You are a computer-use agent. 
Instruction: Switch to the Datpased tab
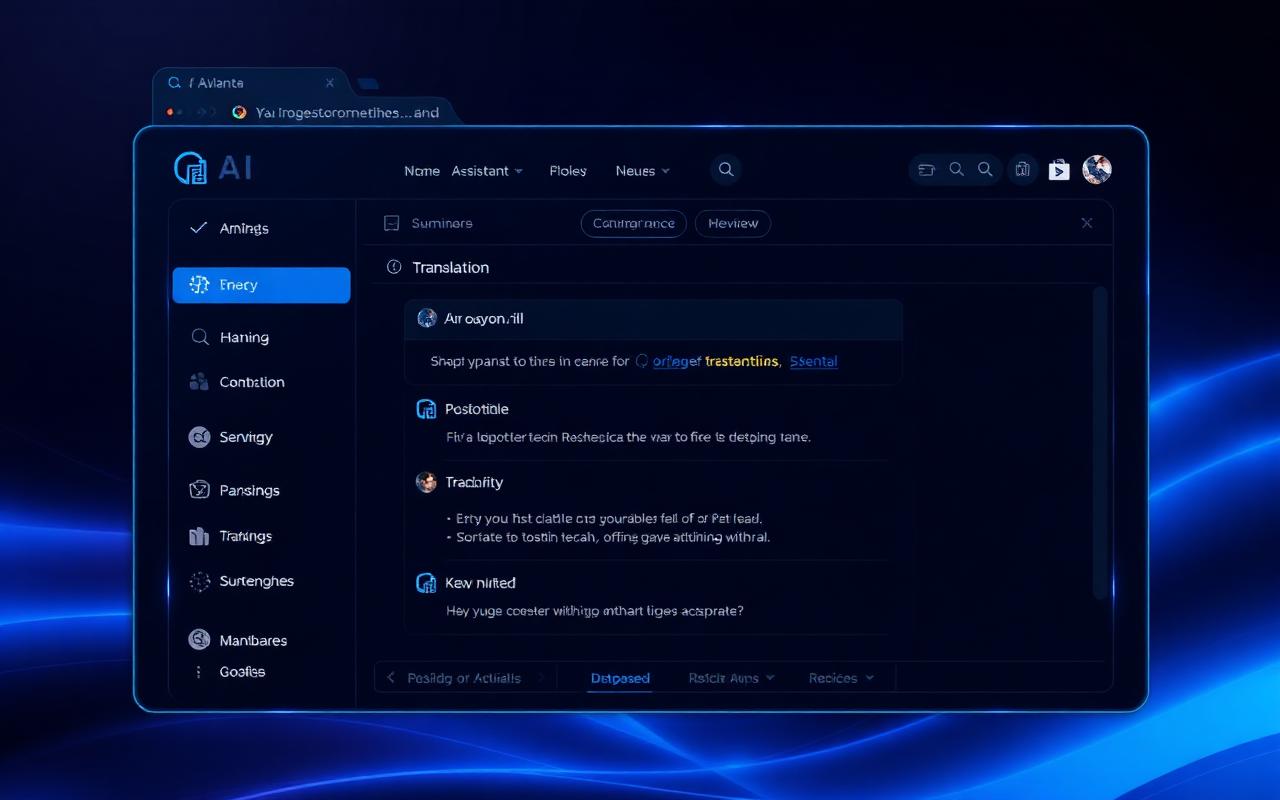620,678
